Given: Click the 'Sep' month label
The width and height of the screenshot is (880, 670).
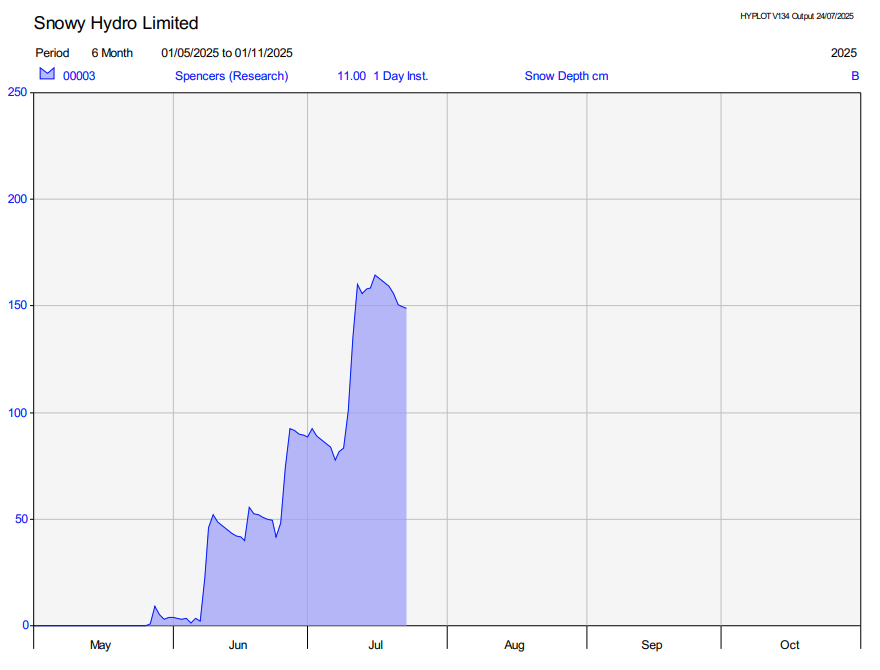Looking at the screenshot, I should pyautogui.click(x=652, y=645).
